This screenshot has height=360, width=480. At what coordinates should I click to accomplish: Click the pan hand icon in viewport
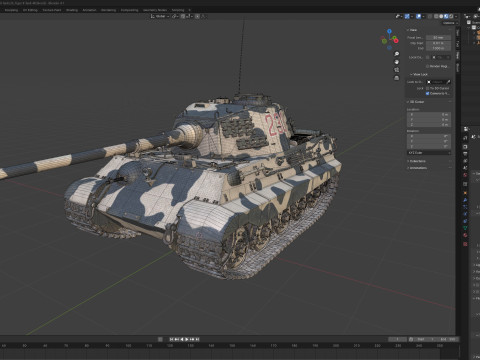click(x=397, y=62)
